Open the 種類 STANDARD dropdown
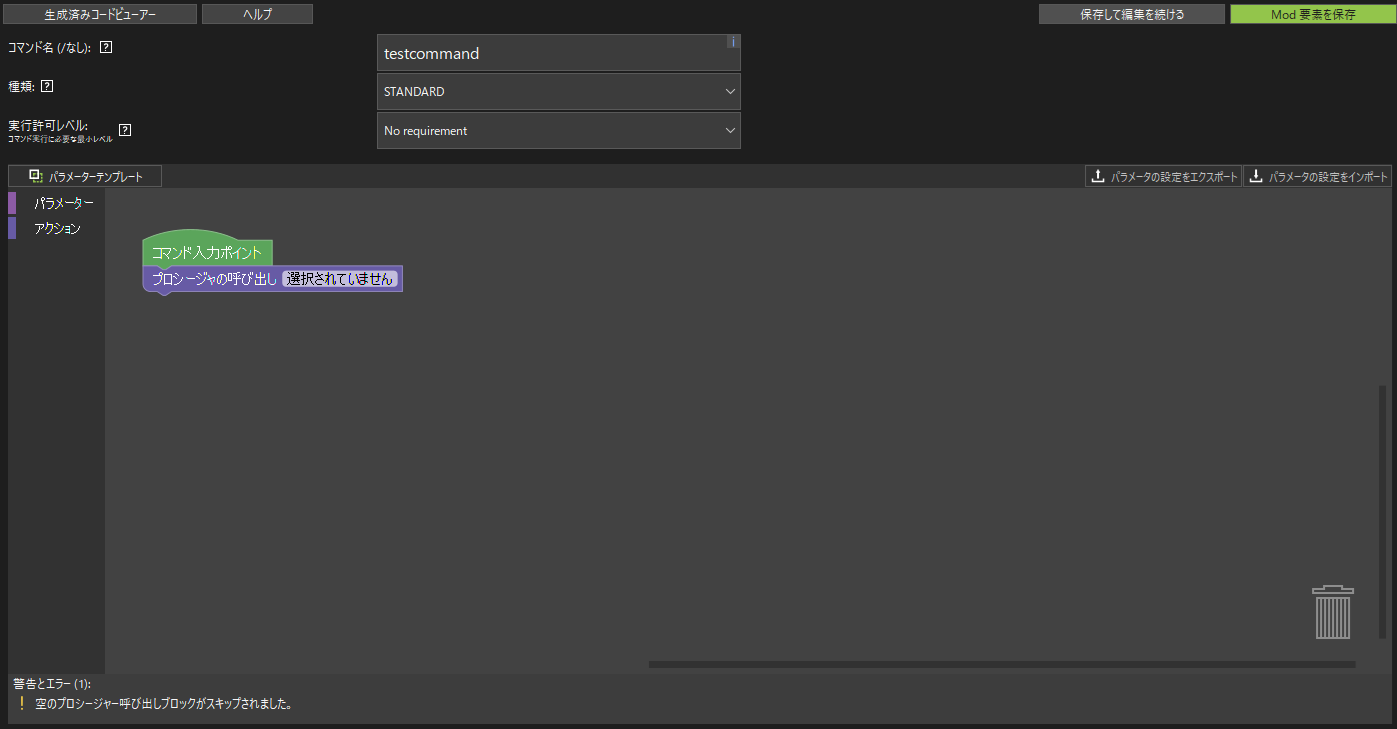Viewport: 1397px width, 729px height. click(x=558, y=92)
